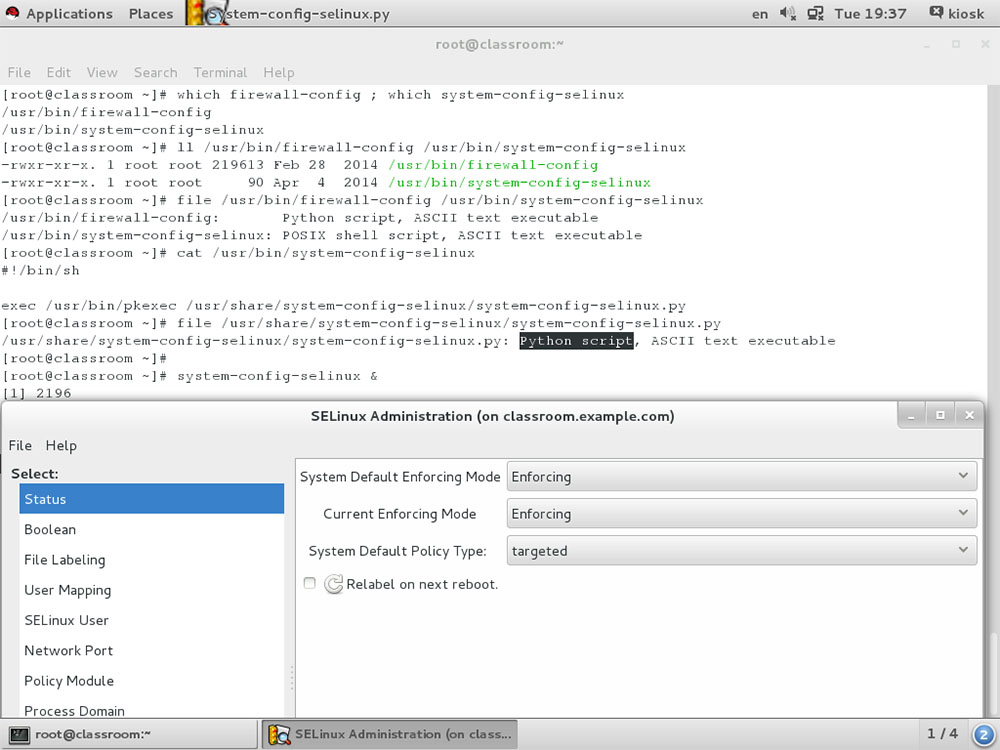The image size is (1000, 750).
Task: Click the muted volume icon
Action: pyautogui.click(x=788, y=13)
